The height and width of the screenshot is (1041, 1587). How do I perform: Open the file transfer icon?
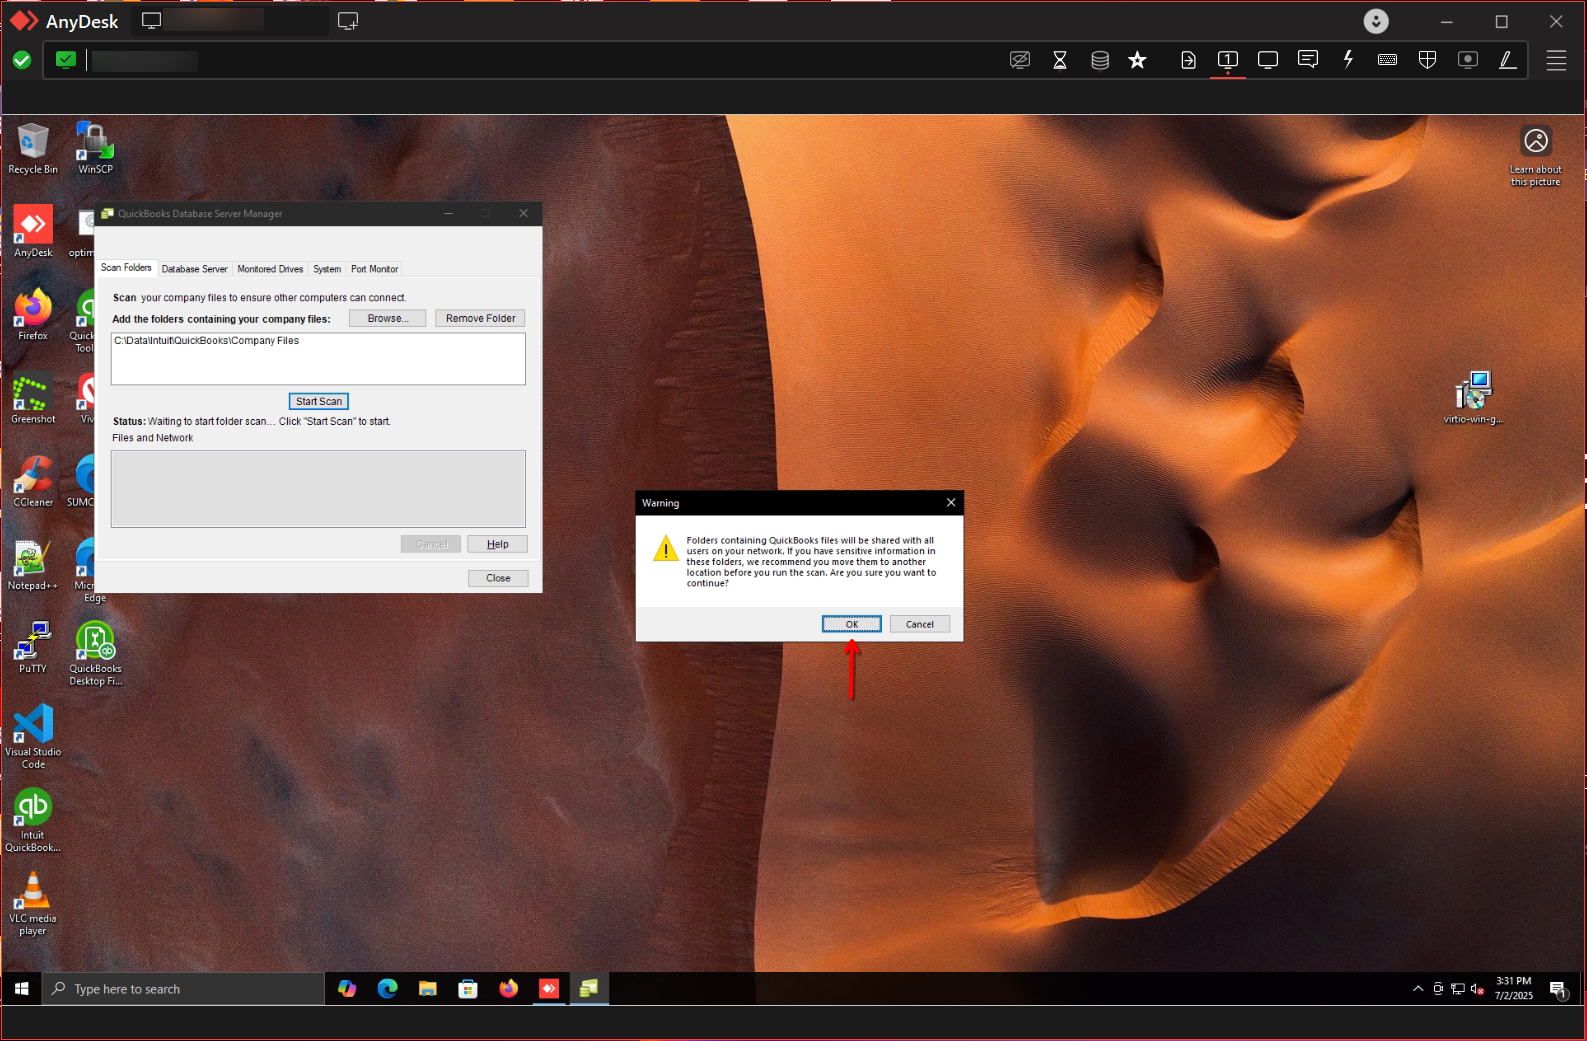(x=1188, y=60)
